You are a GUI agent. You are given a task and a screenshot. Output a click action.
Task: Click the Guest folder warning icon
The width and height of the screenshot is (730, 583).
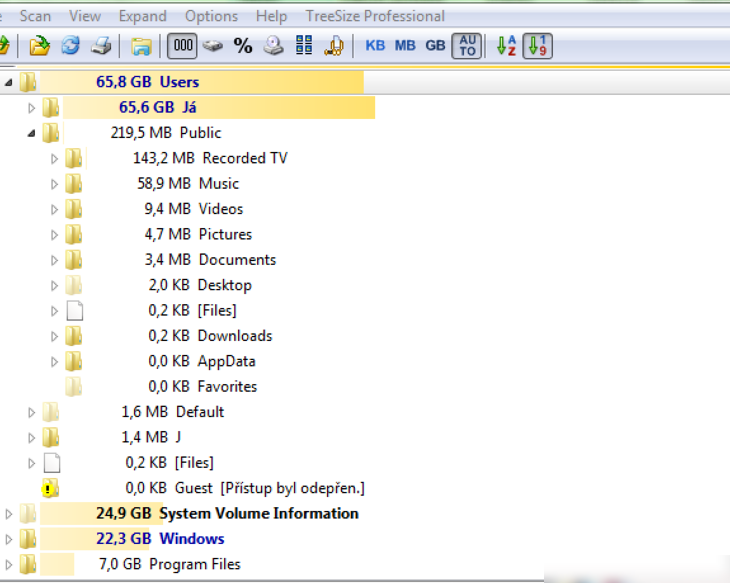[50, 488]
